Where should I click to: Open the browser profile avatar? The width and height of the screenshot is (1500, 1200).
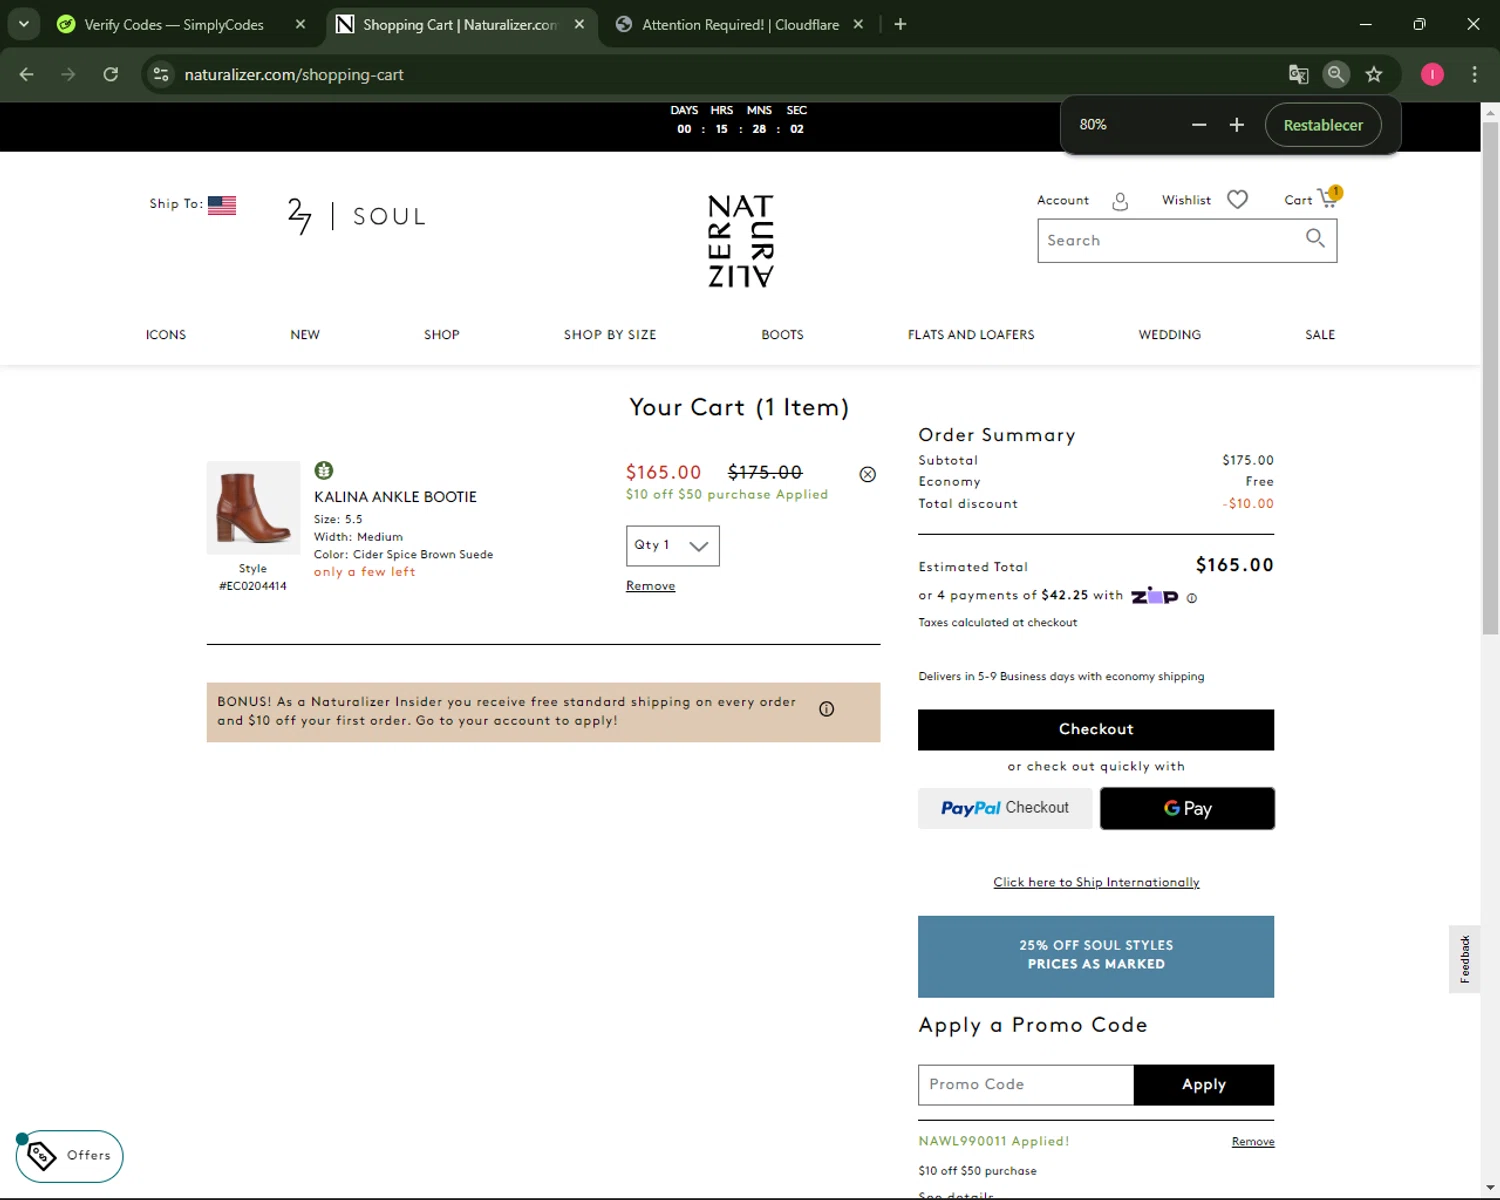coord(1432,74)
